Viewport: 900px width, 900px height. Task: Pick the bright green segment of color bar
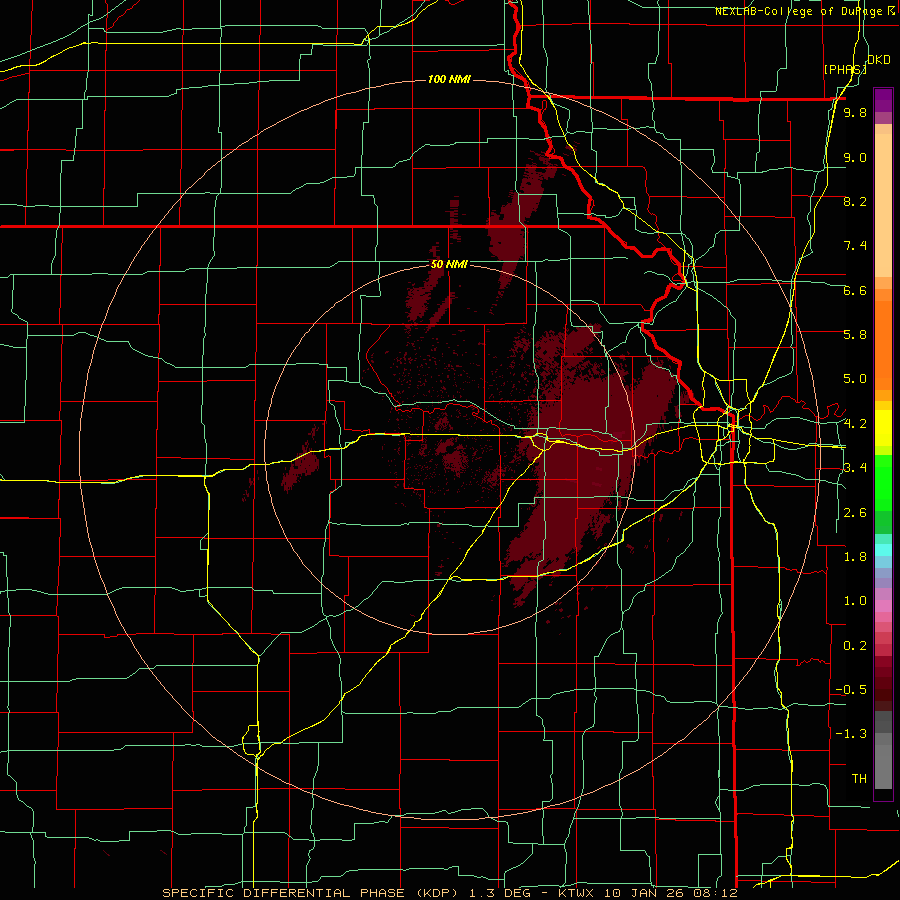pos(883,482)
